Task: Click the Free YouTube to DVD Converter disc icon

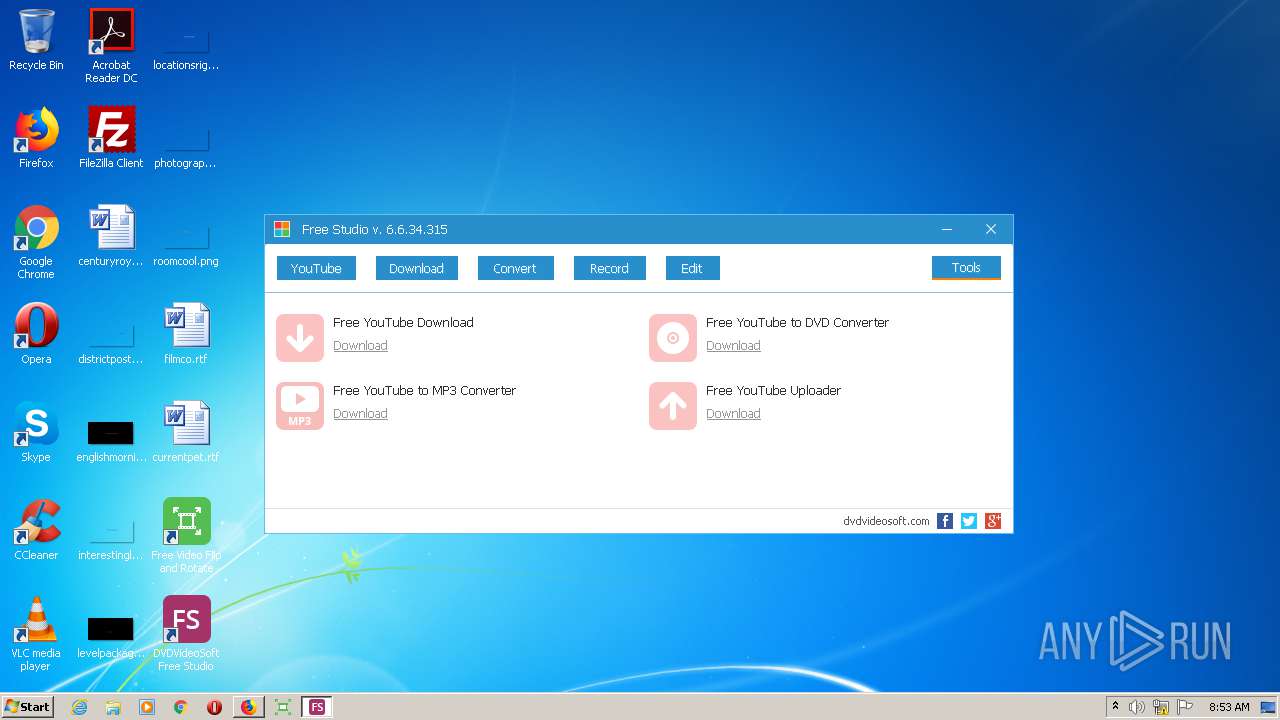Action: (x=673, y=338)
